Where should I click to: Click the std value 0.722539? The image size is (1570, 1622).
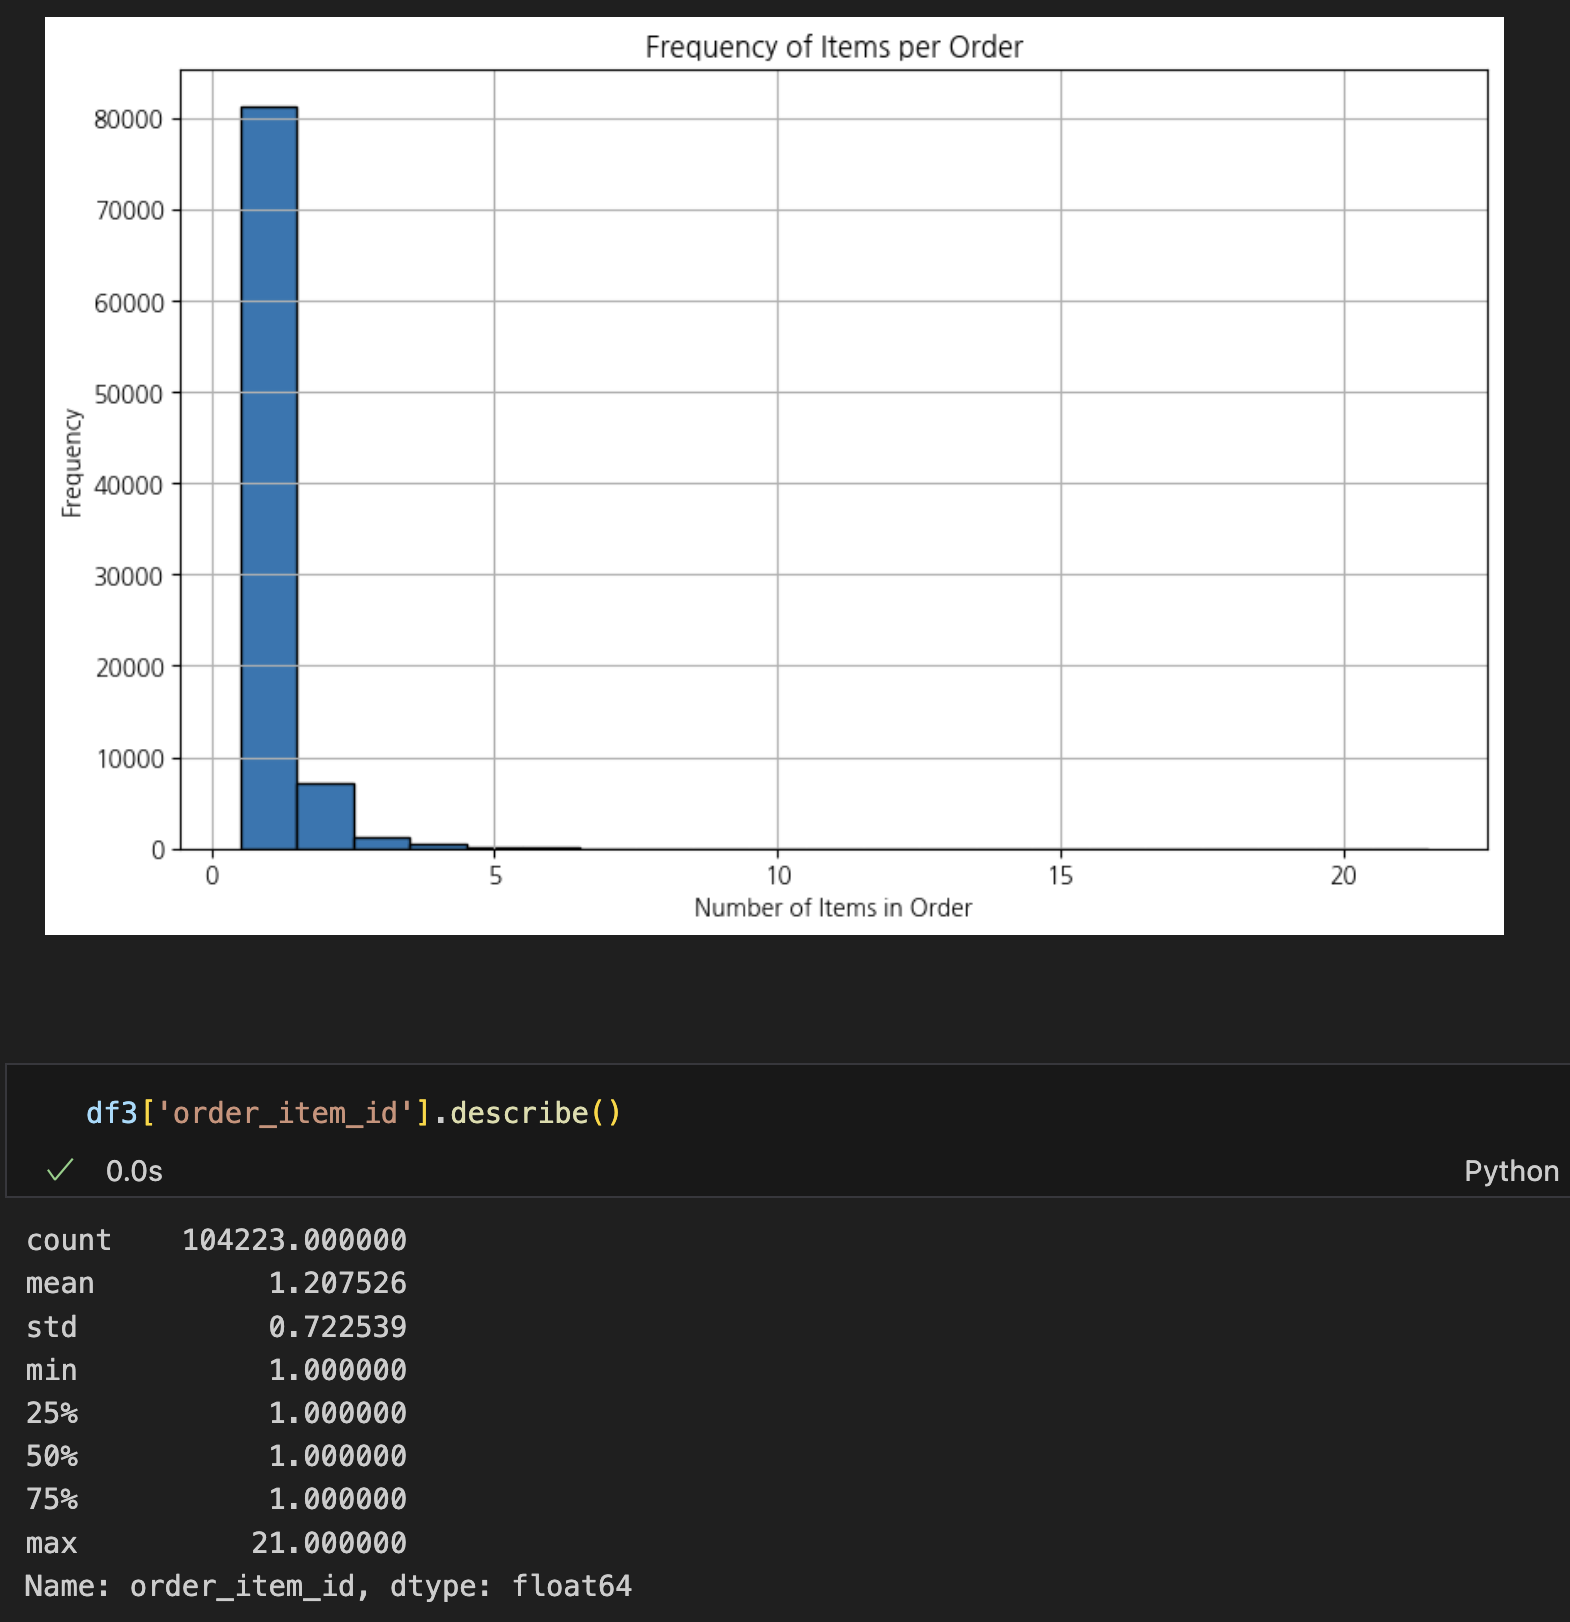coord(337,1327)
